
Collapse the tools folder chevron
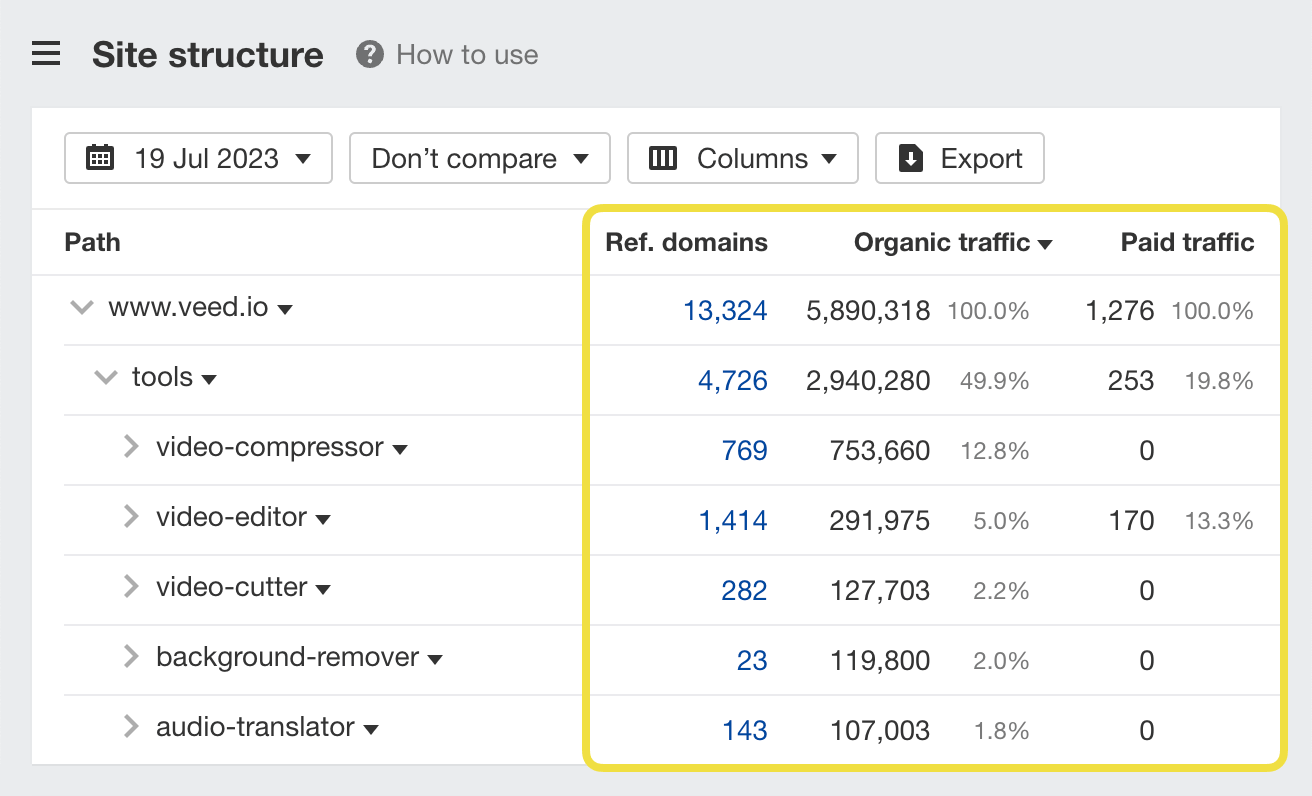coord(105,378)
